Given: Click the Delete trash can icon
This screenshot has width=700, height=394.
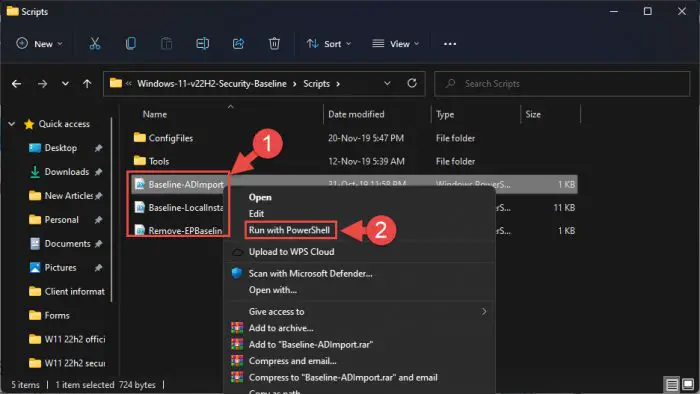Looking at the screenshot, I should (274, 43).
